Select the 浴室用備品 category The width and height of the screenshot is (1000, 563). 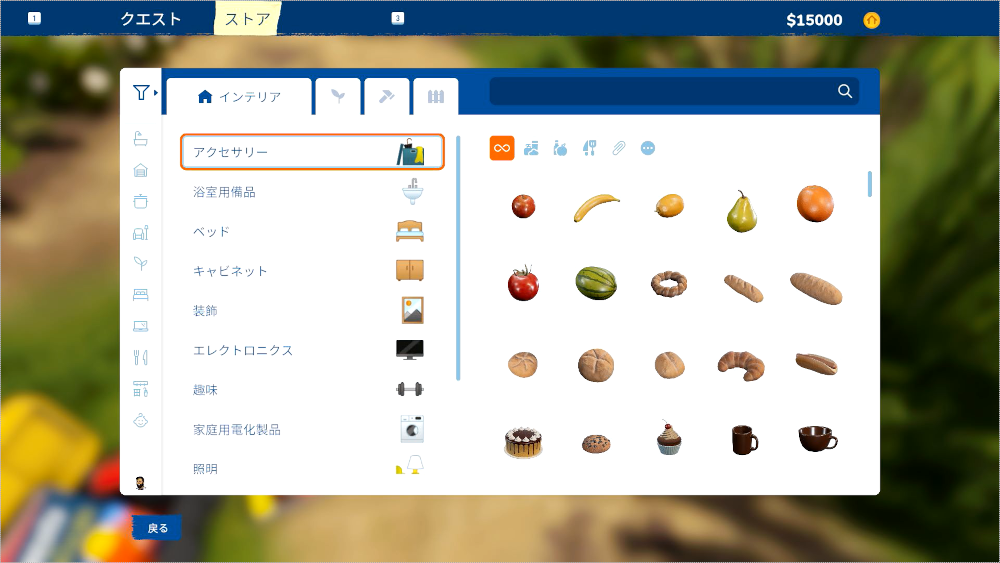click(312, 192)
